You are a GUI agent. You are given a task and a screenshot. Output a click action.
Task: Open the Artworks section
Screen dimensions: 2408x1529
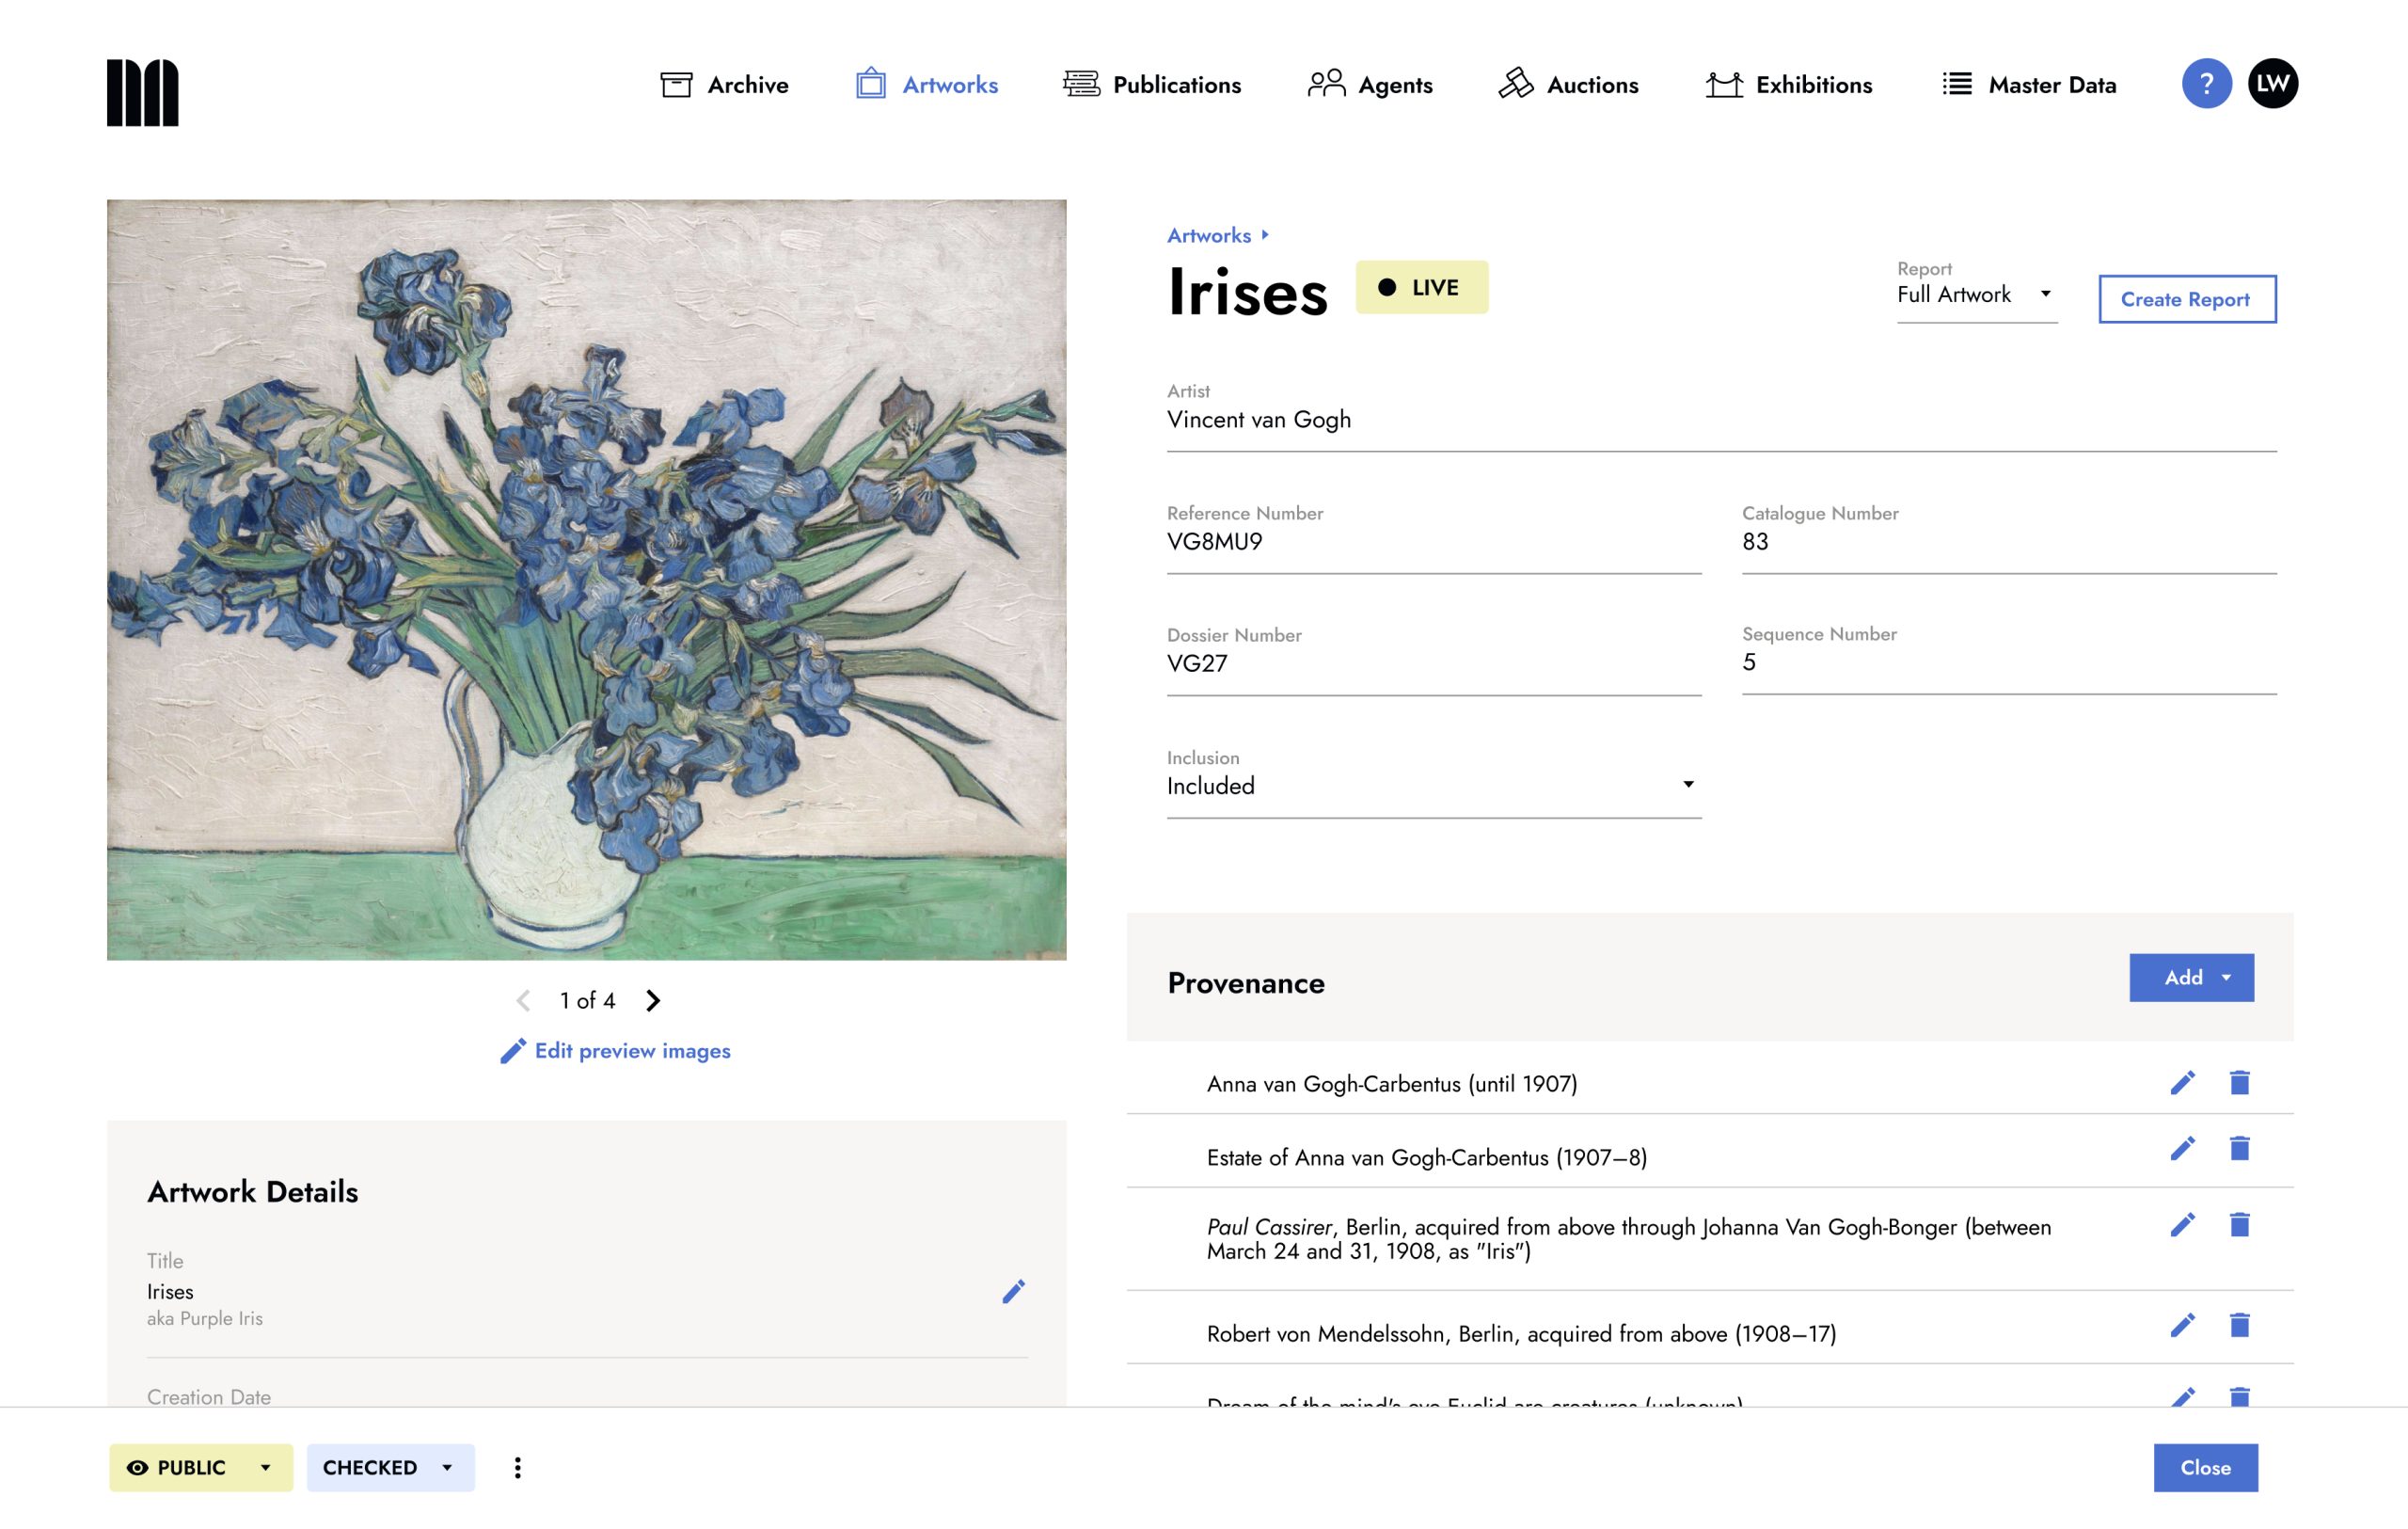(x=927, y=85)
